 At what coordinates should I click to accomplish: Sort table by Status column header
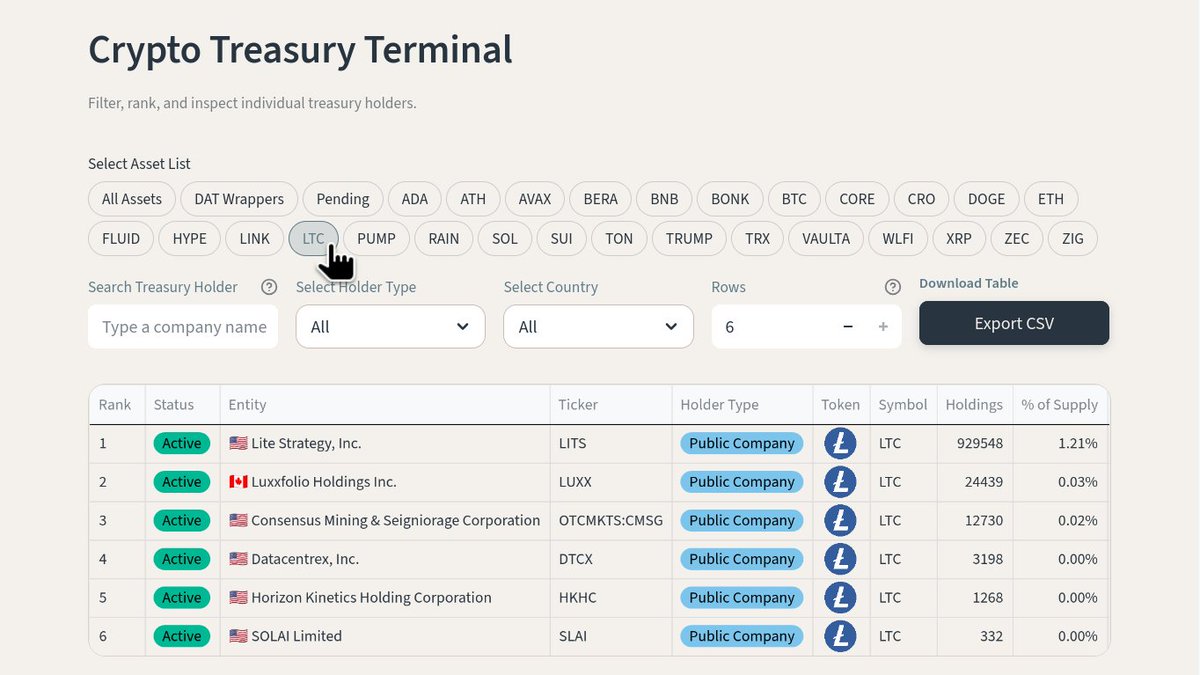[x=182, y=405]
